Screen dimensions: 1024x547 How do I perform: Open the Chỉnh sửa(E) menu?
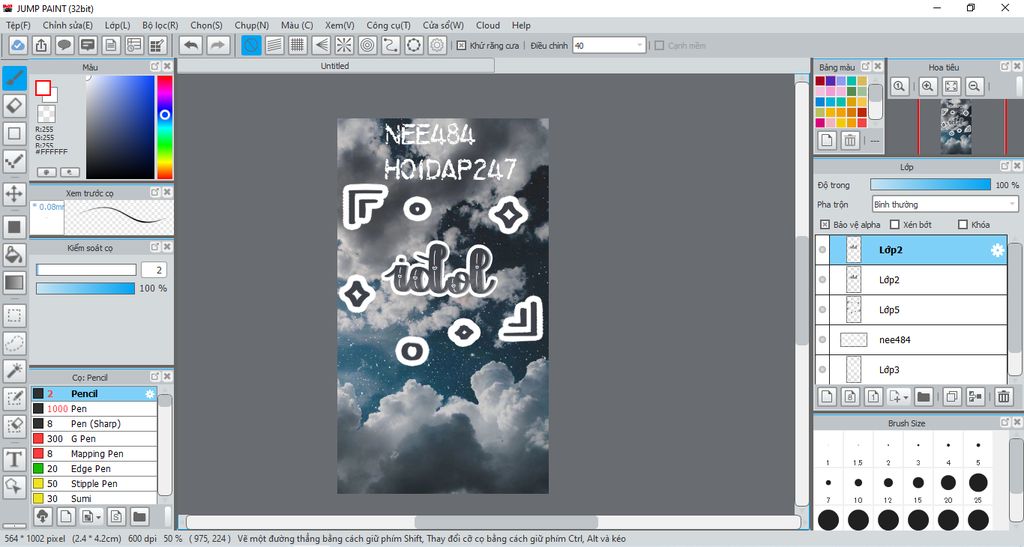67,25
